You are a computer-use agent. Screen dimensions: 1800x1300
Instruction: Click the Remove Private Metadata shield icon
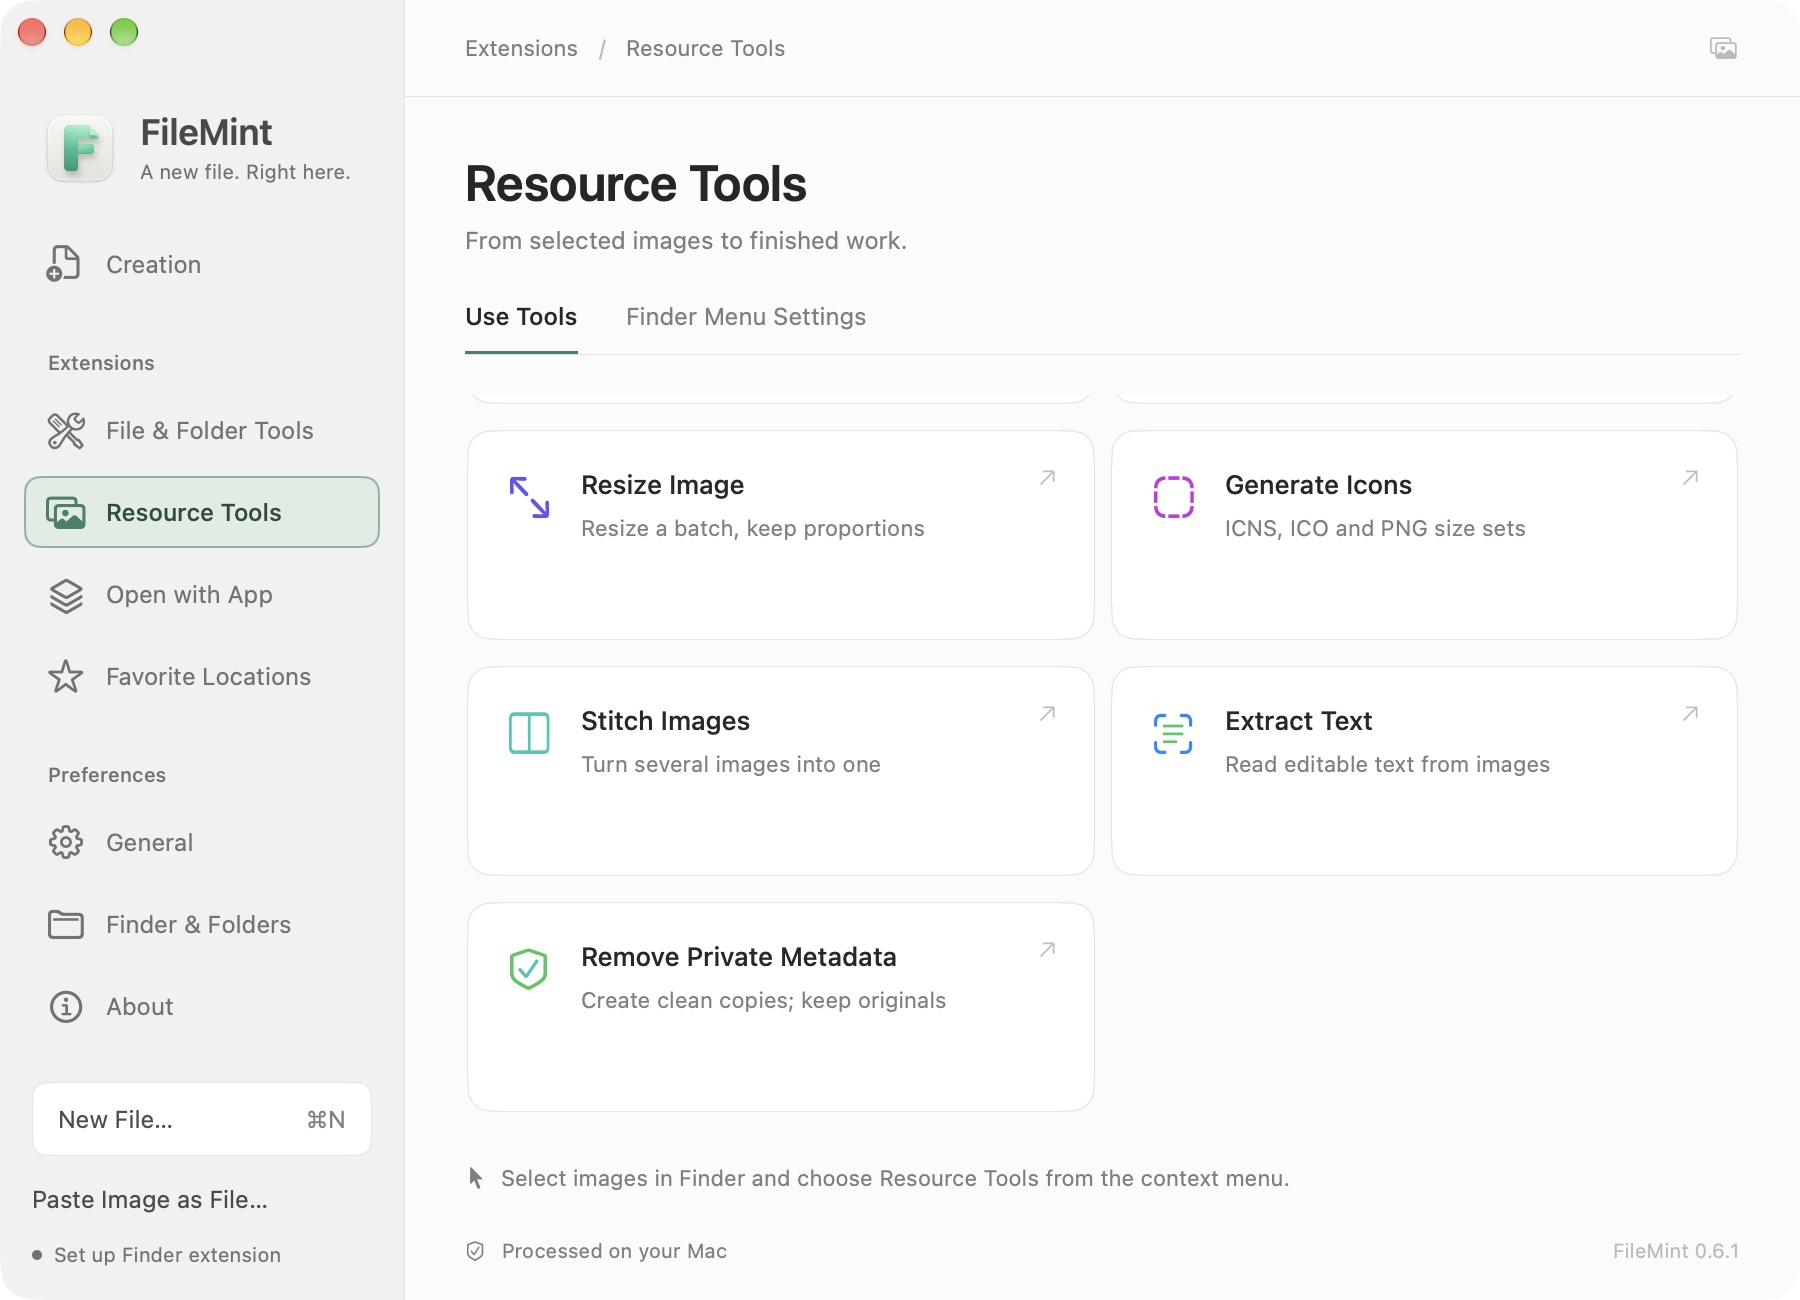click(528, 969)
